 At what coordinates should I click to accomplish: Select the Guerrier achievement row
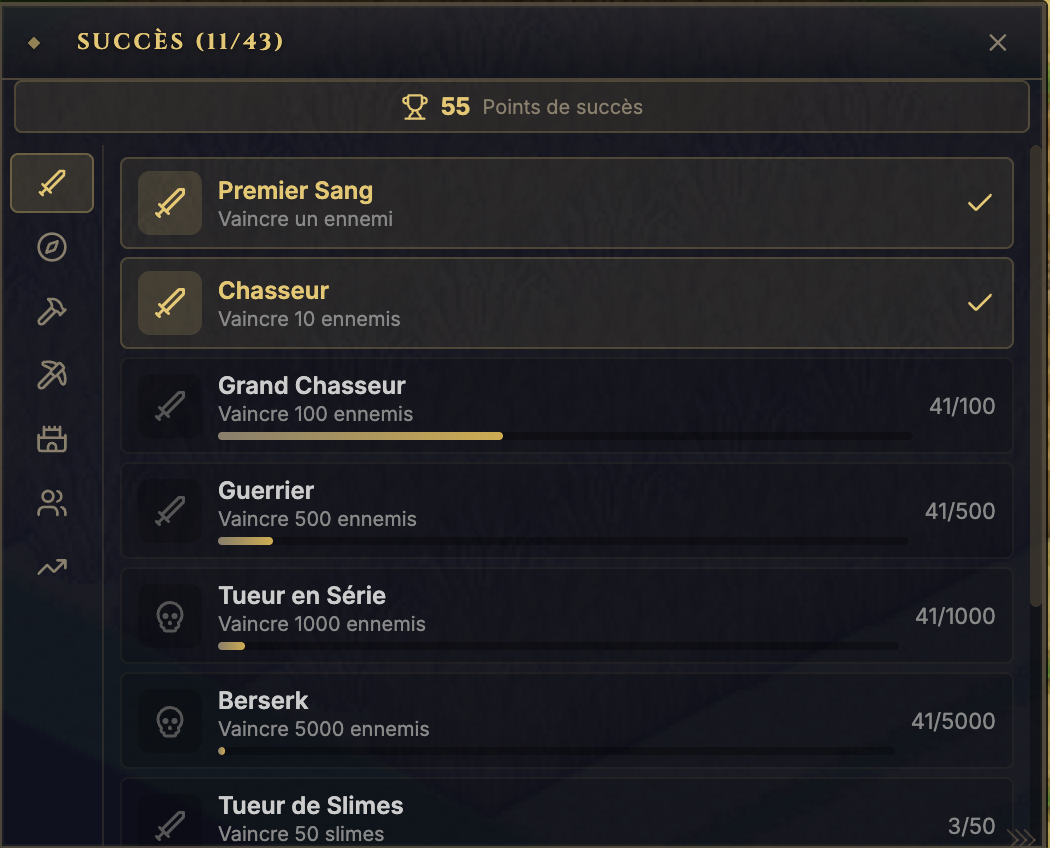[566, 510]
